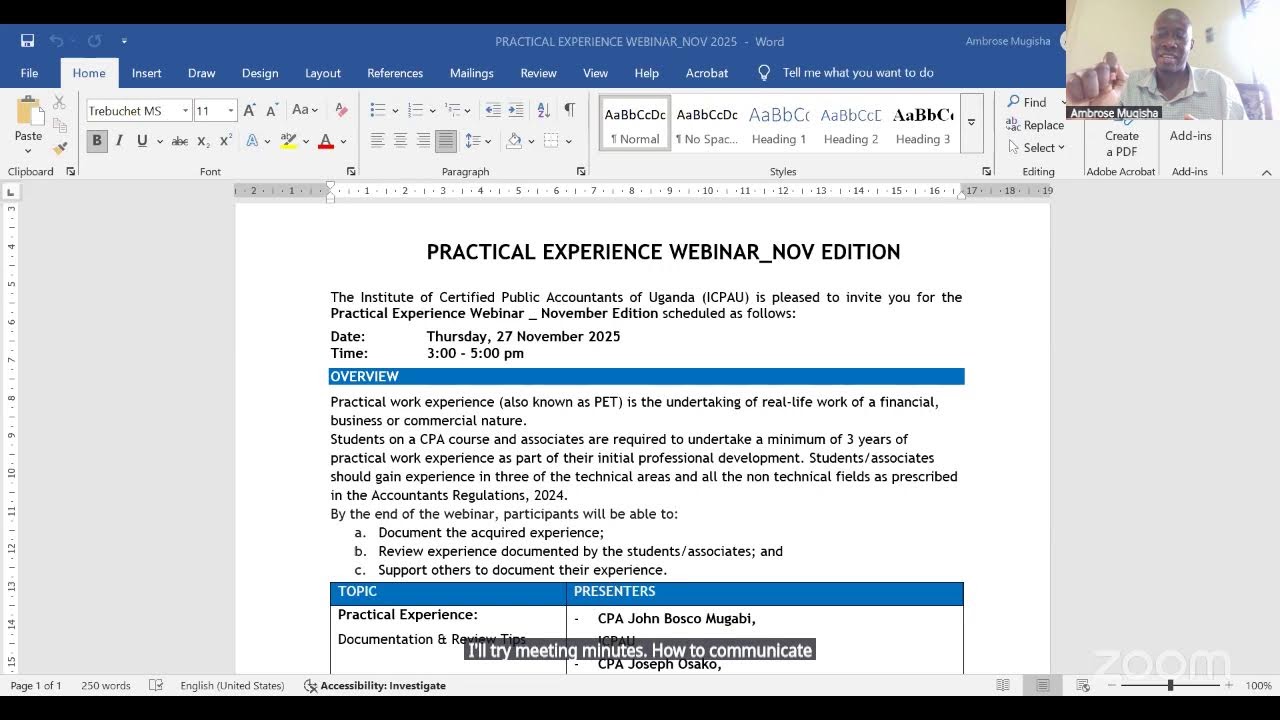1280x720 pixels.
Task: Open the font name dropdown Trebuchet MS
Action: click(185, 111)
